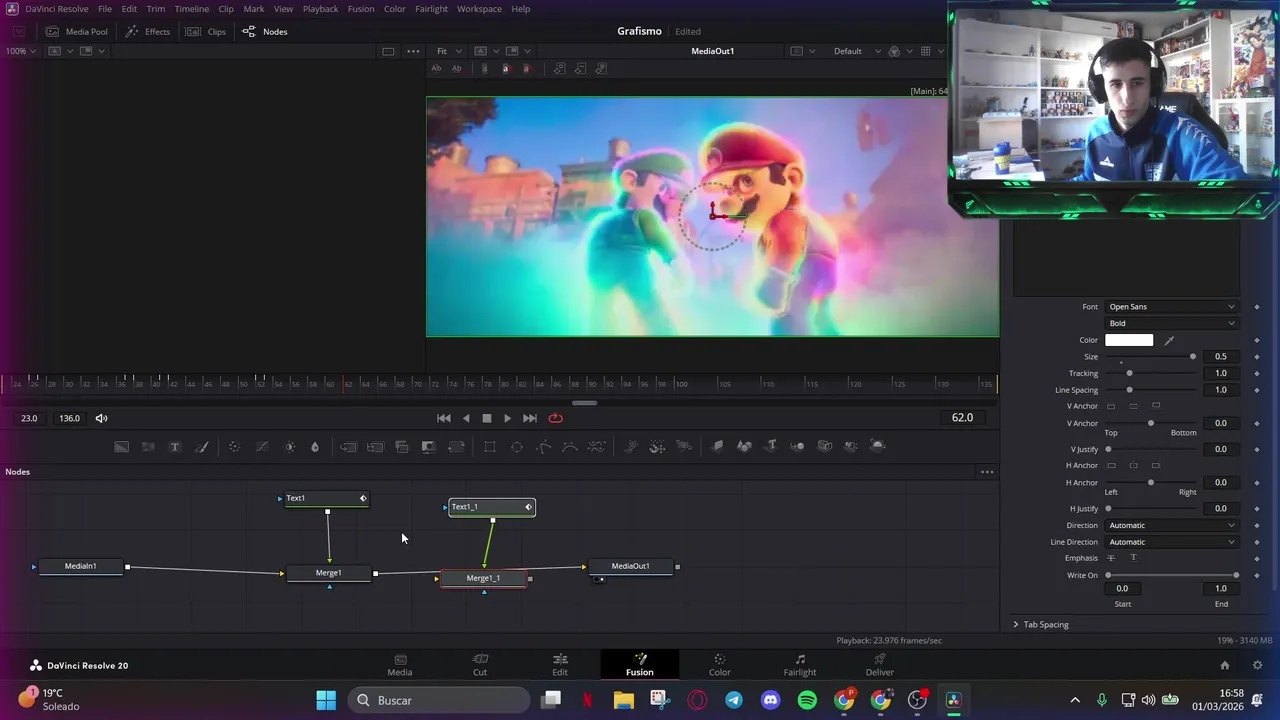This screenshot has width=1280, height=720.
Task: Play reverse in viewer transport
Action: click(466, 418)
